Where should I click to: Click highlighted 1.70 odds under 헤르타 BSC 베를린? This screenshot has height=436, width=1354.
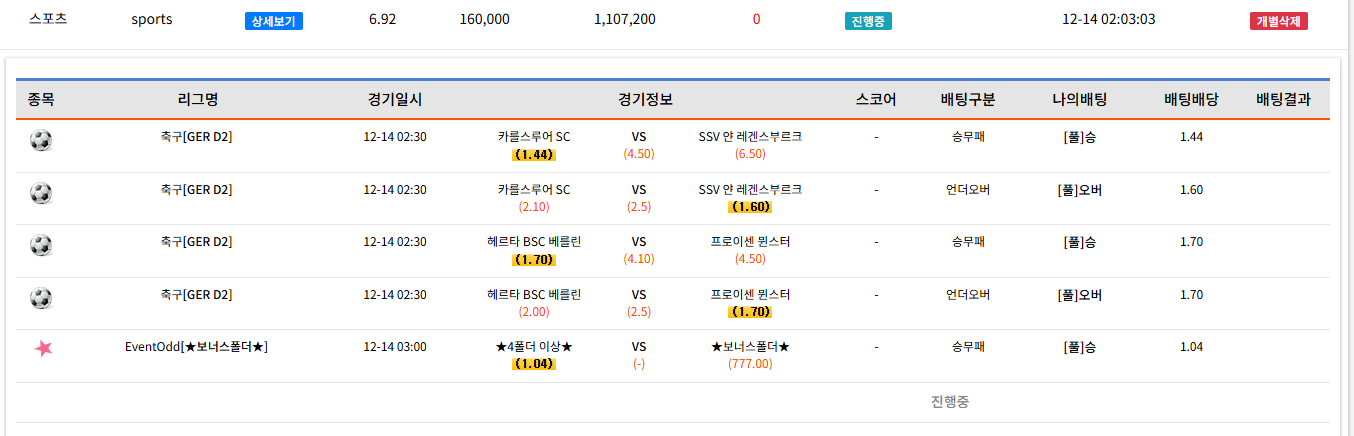click(x=533, y=260)
